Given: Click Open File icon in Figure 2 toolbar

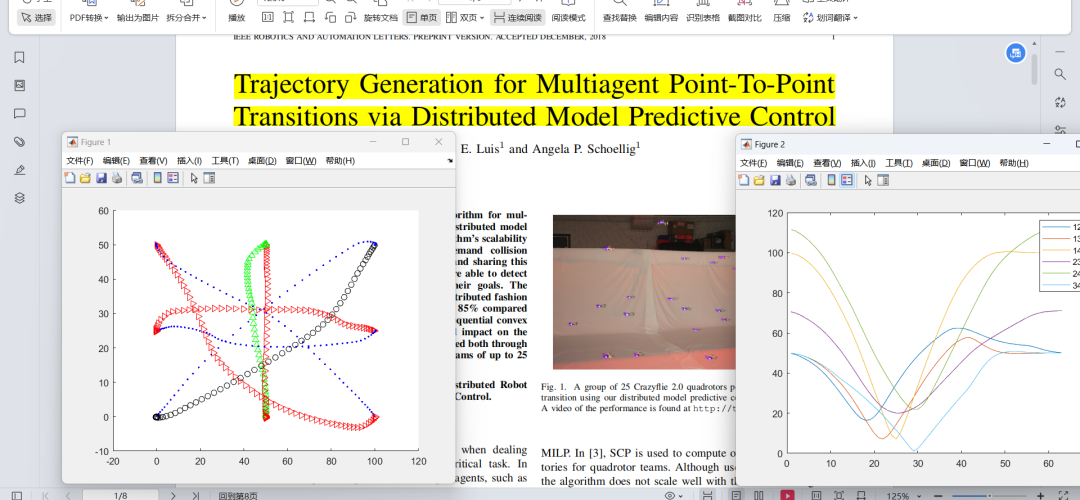Looking at the screenshot, I should 759,180.
